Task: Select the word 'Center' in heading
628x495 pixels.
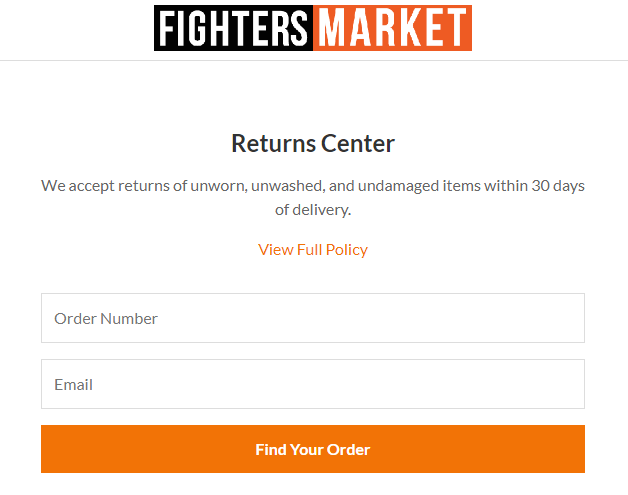Action: [x=358, y=143]
